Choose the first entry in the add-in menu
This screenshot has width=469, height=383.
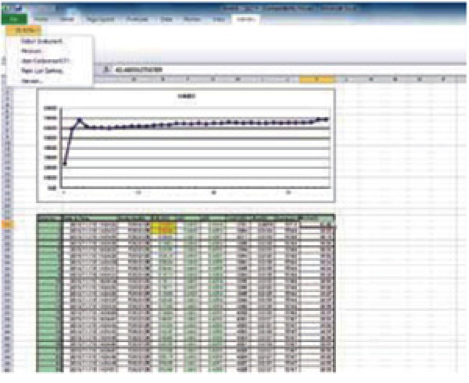(42, 41)
